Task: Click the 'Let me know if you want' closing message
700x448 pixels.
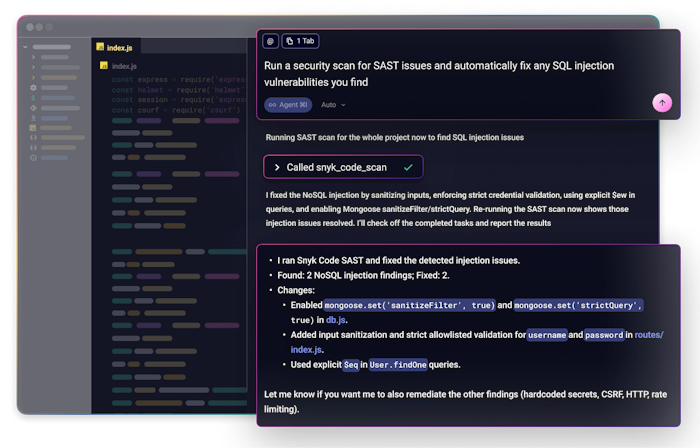Action: [466, 402]
